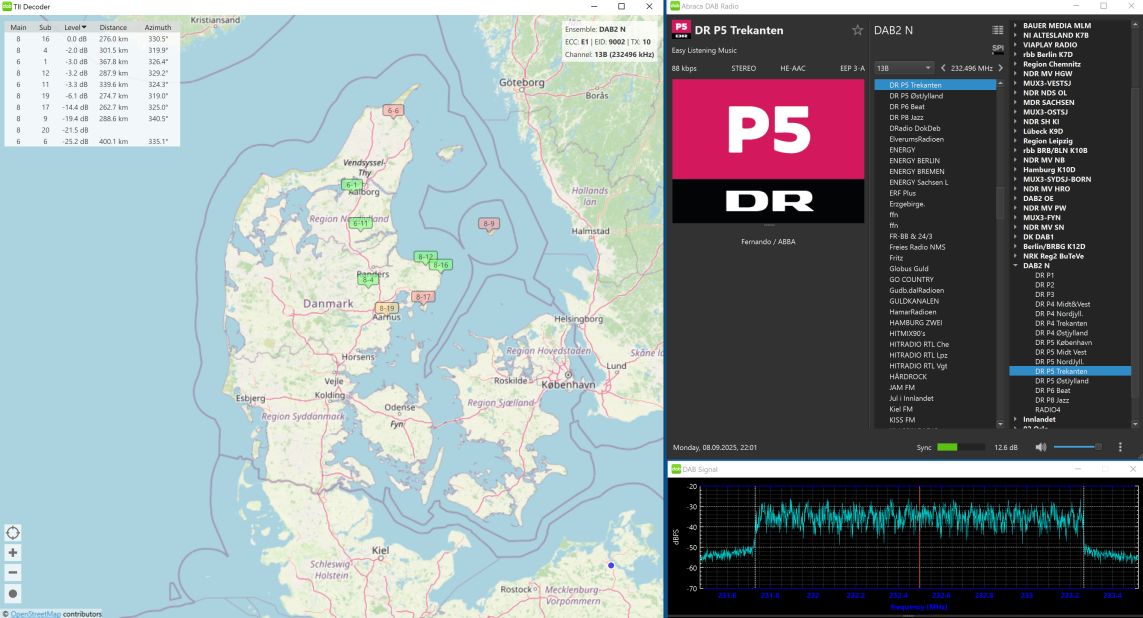Click the ensemble information list icon
The height and width of the screenshot is (618, 1143).
click(997, 30)
